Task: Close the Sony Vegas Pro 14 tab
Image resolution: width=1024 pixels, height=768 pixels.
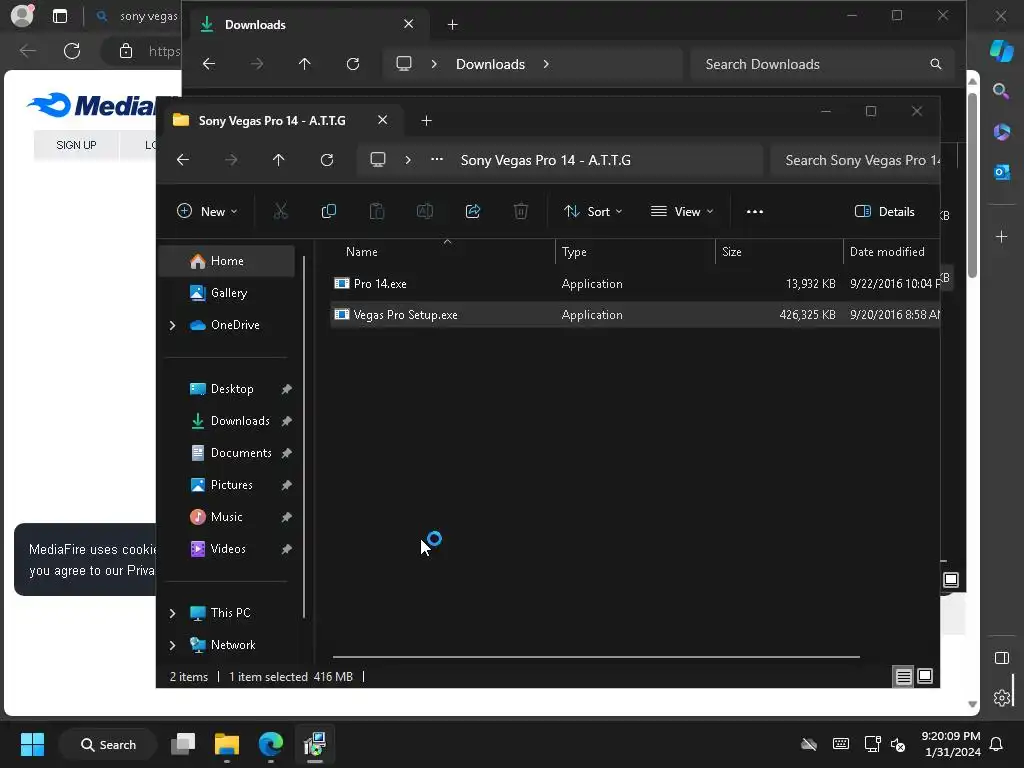Action: (383, 120)
